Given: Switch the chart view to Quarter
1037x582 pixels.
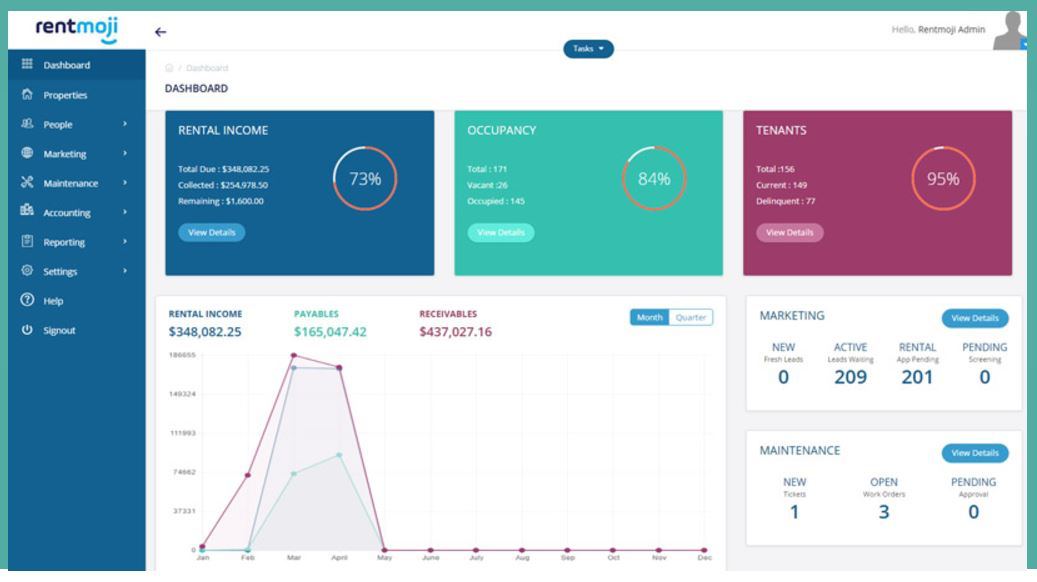Looking at the screenshot, I should point(691,317).
